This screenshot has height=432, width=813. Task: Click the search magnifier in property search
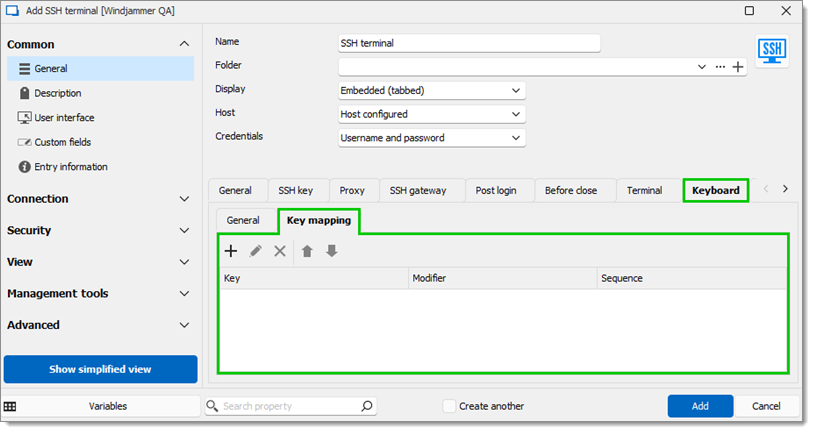(x=367, y=406)
